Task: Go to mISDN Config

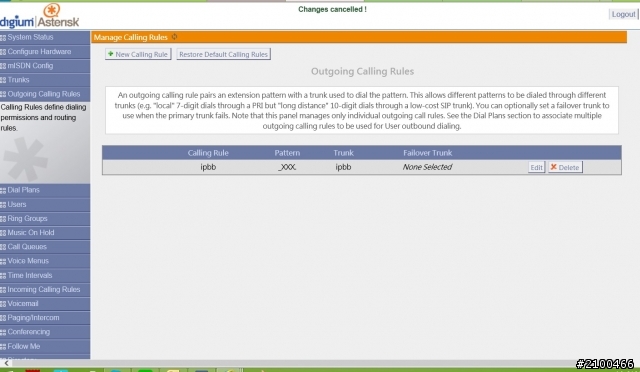Action: [45, 66]
